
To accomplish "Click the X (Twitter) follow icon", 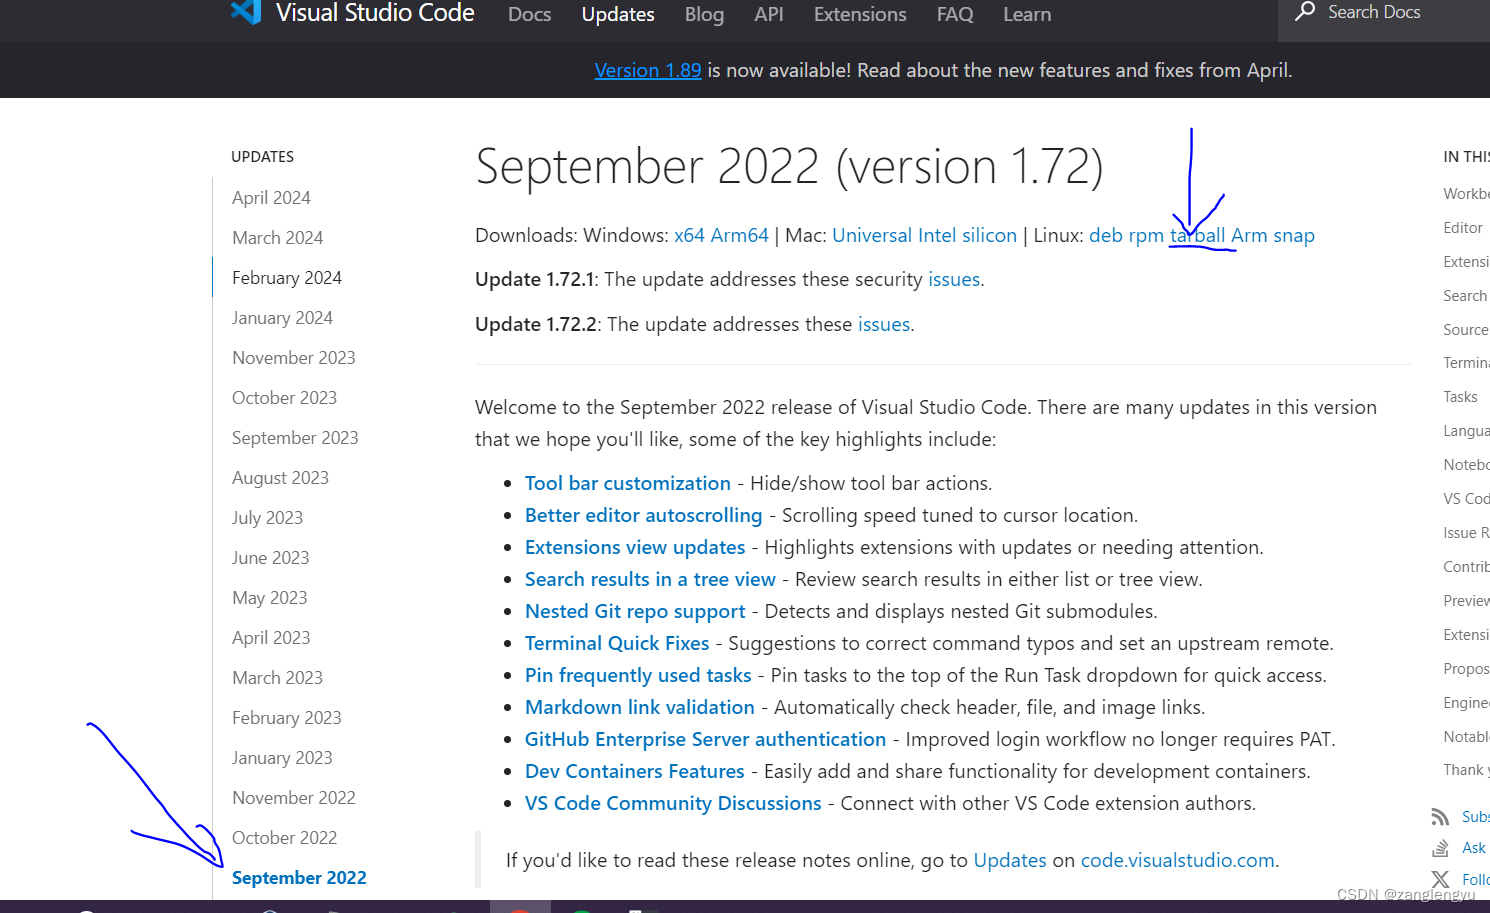I will pos(1440,880).
